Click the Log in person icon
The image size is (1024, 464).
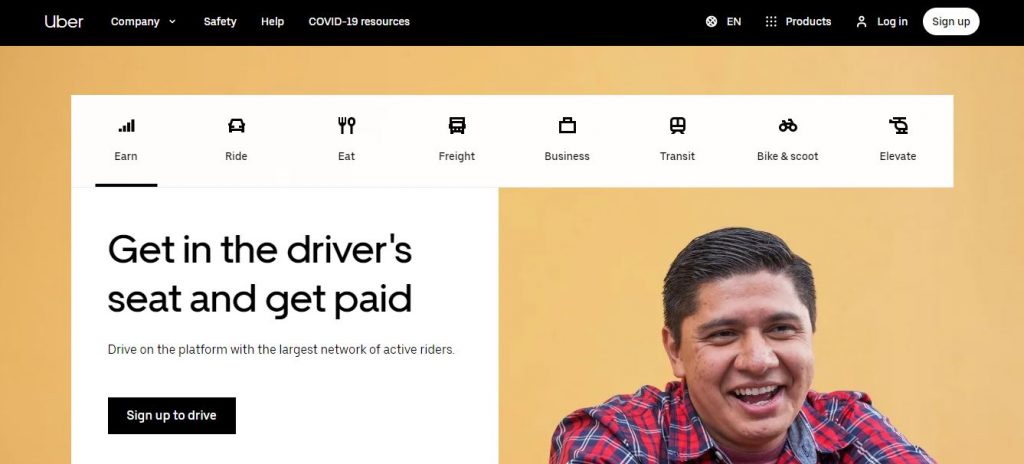[861, 22]
